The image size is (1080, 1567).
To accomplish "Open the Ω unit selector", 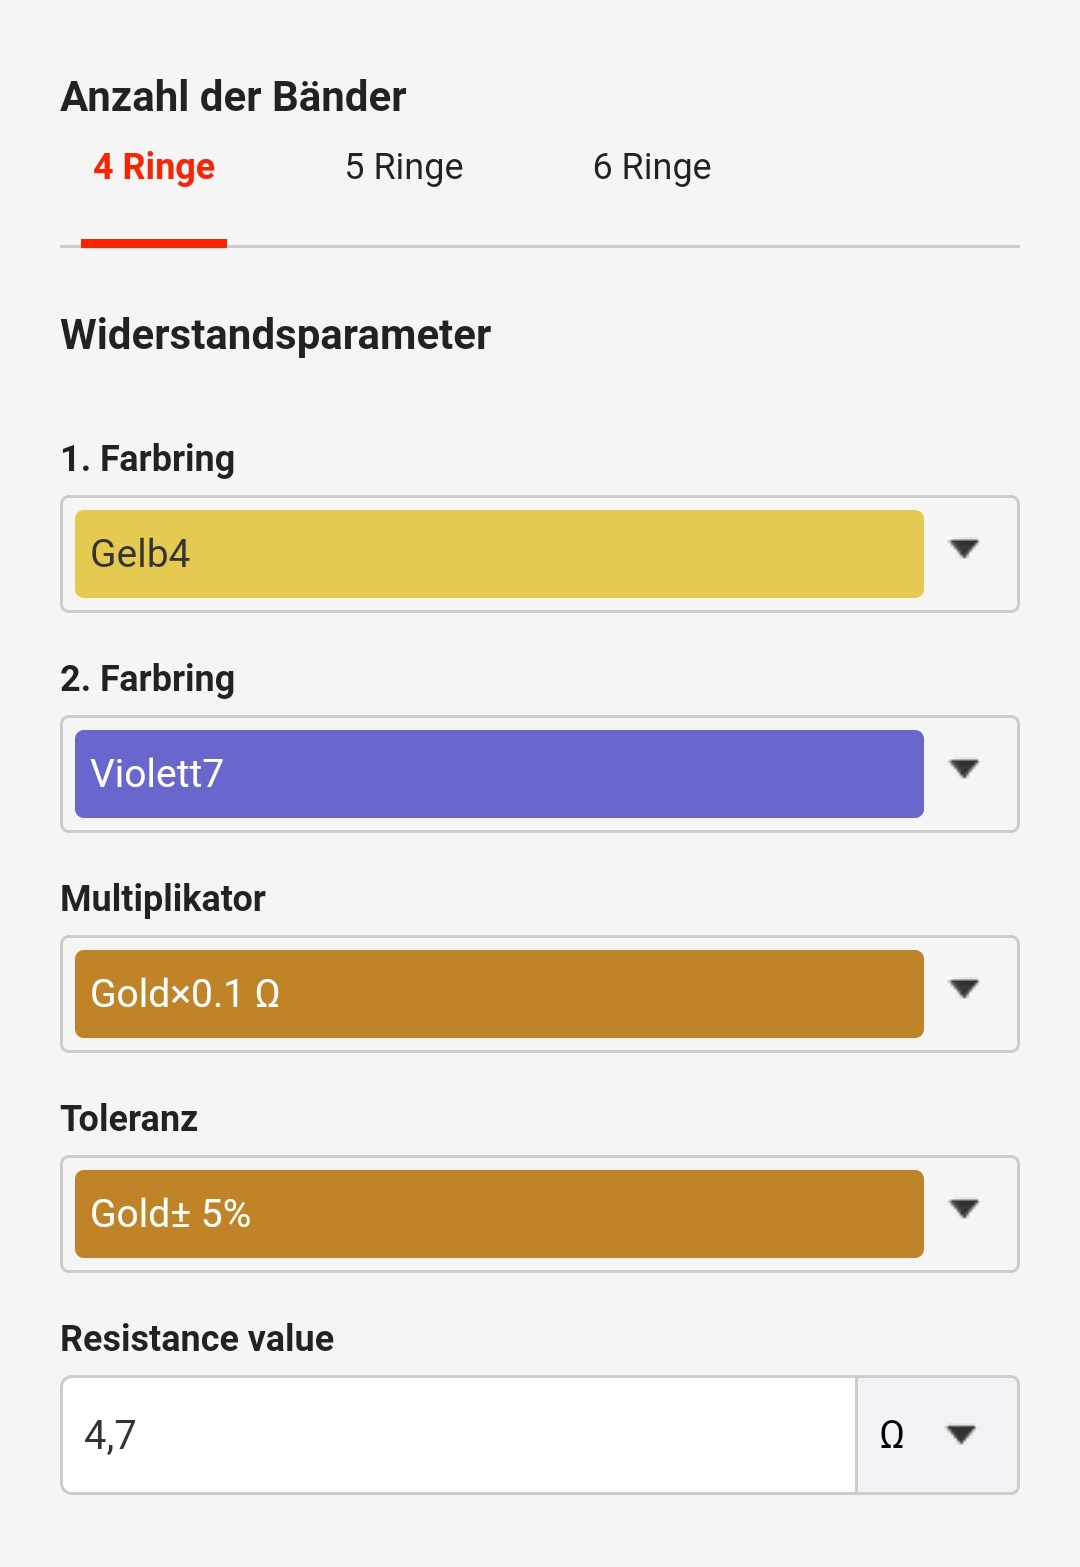I will pos(937,1435).
